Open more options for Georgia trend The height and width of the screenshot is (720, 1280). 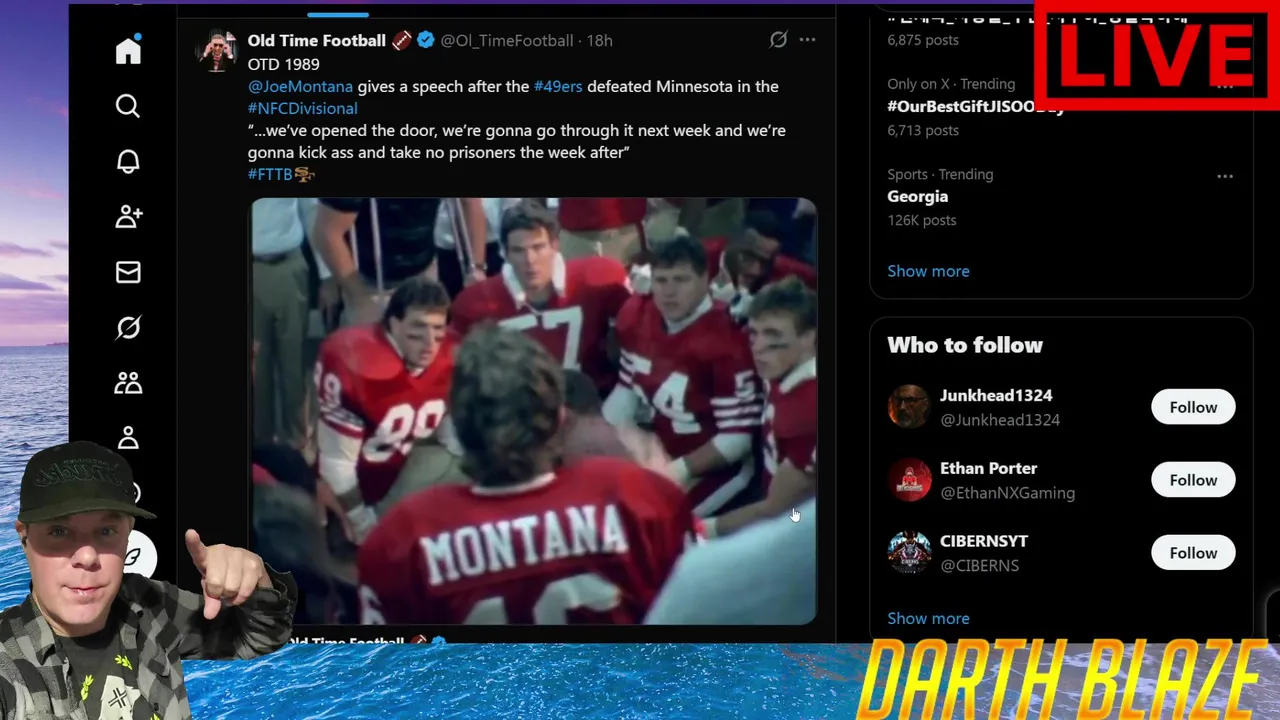pos(1225,176)
